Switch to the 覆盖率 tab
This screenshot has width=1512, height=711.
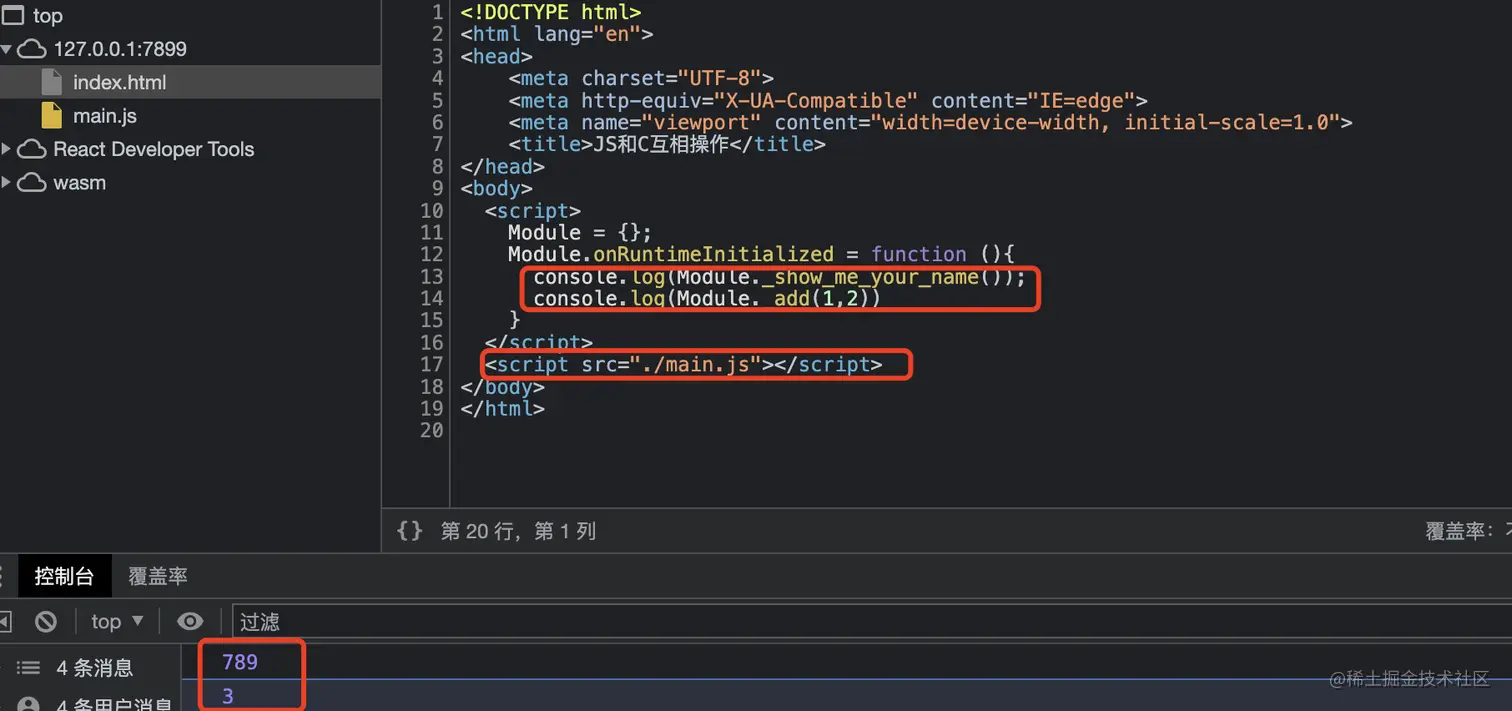coord(158,576)
